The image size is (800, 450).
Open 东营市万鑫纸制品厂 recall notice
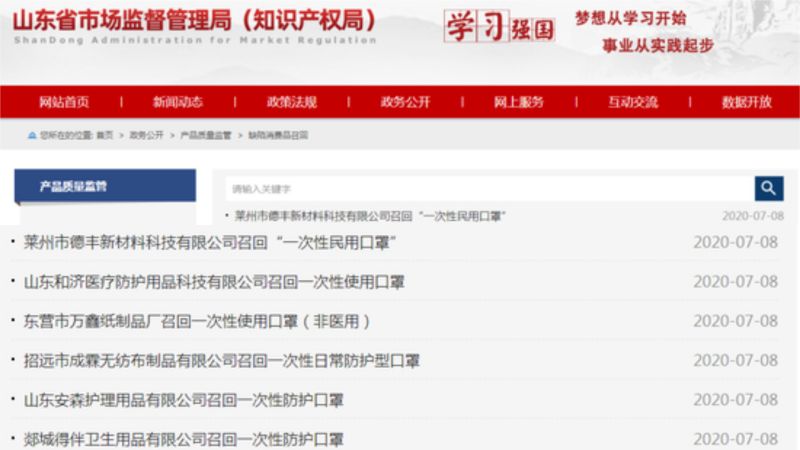[x=196, y=321]
